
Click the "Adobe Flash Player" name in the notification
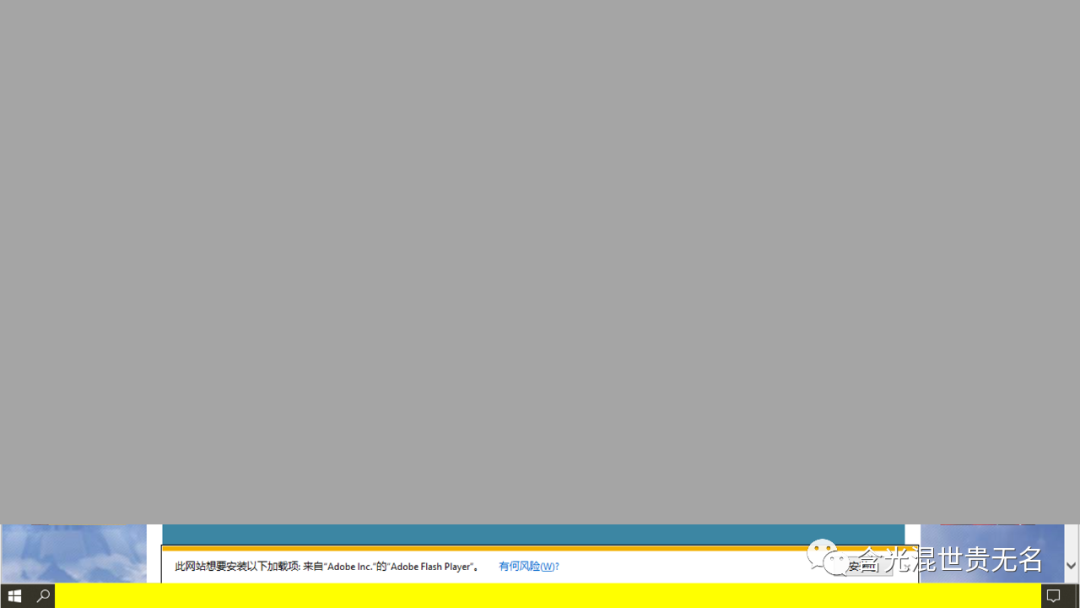(430, 567)
